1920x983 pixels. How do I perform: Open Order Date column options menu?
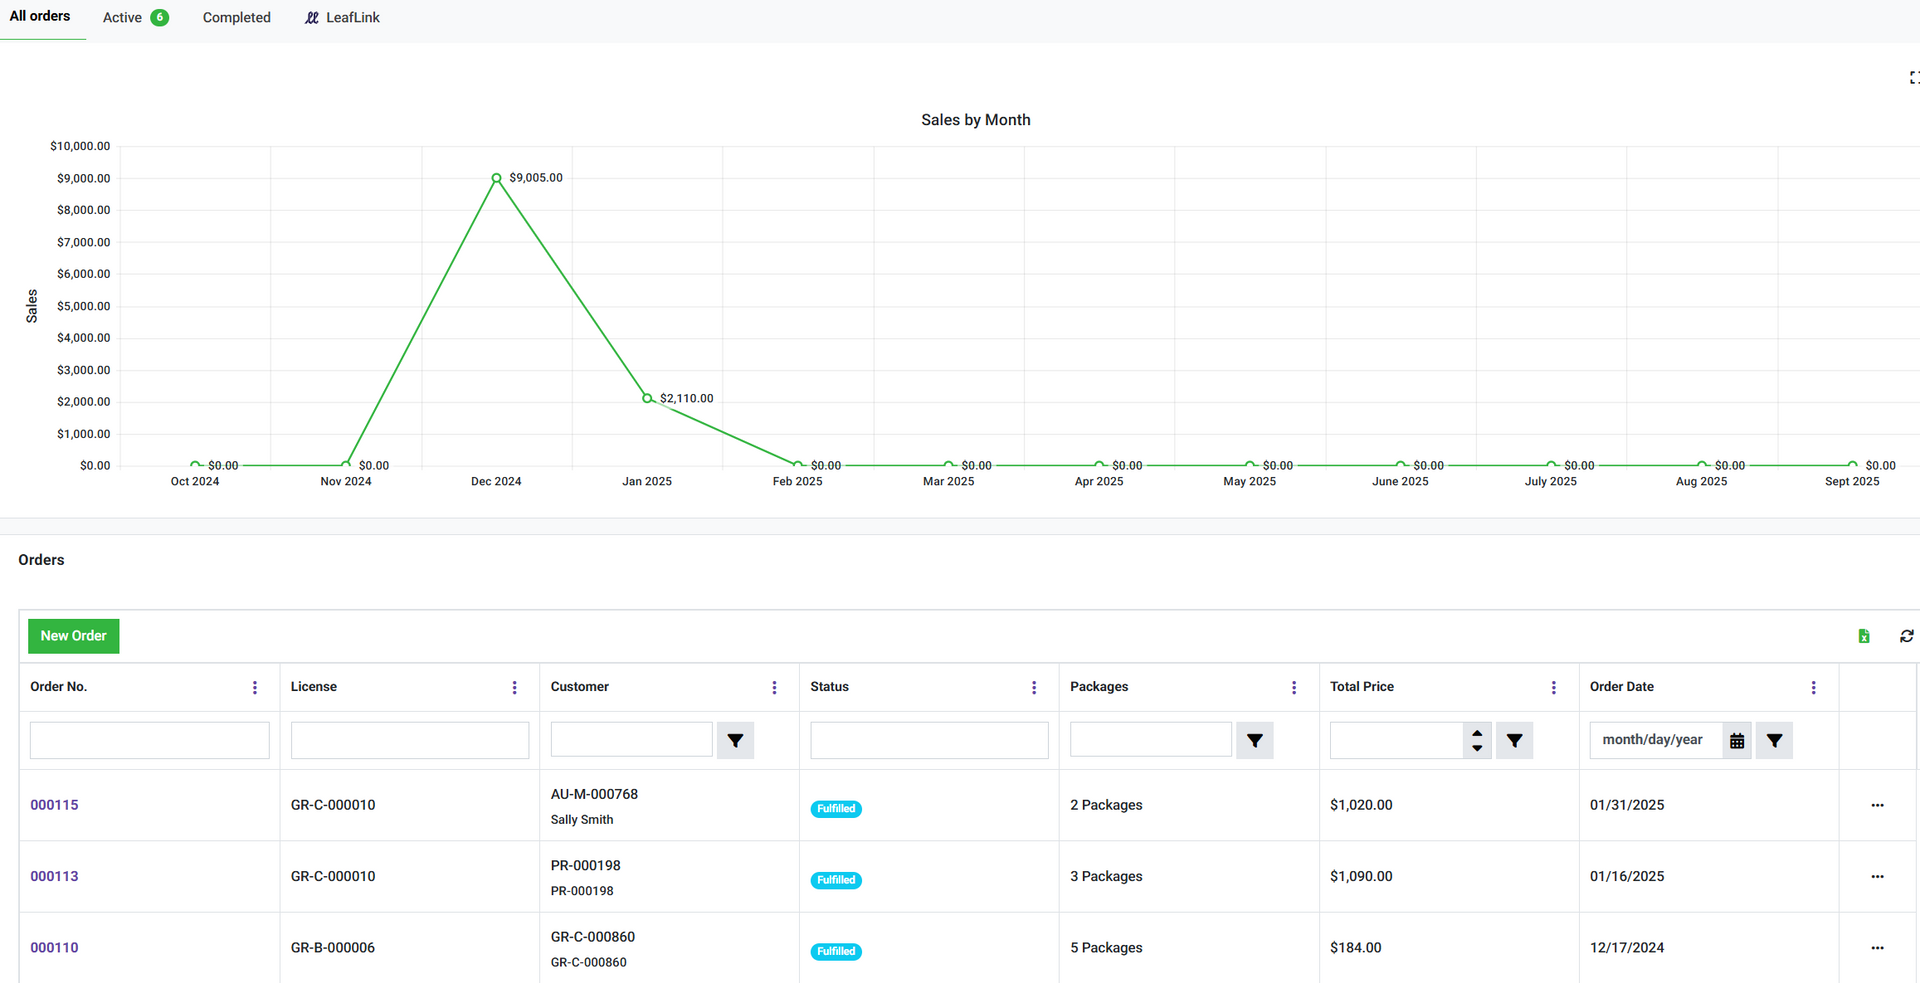coord(1814,687)
